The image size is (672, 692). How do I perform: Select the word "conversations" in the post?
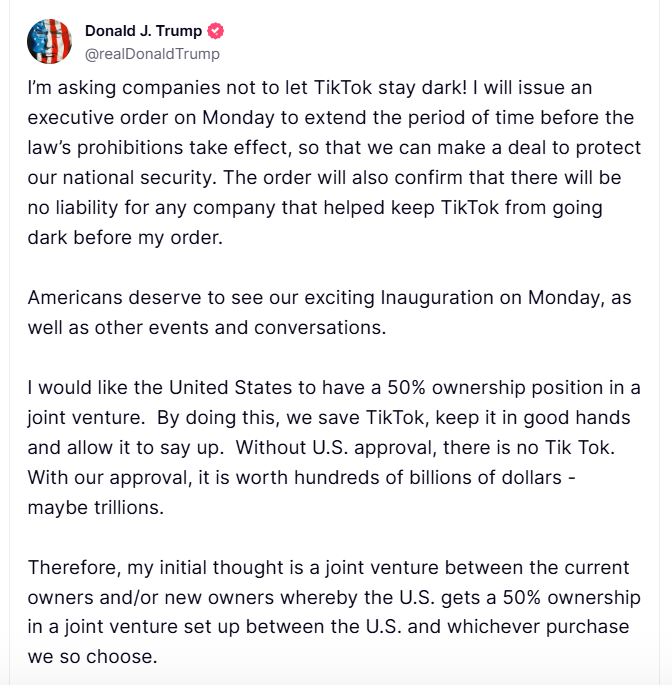click(320, 327)
